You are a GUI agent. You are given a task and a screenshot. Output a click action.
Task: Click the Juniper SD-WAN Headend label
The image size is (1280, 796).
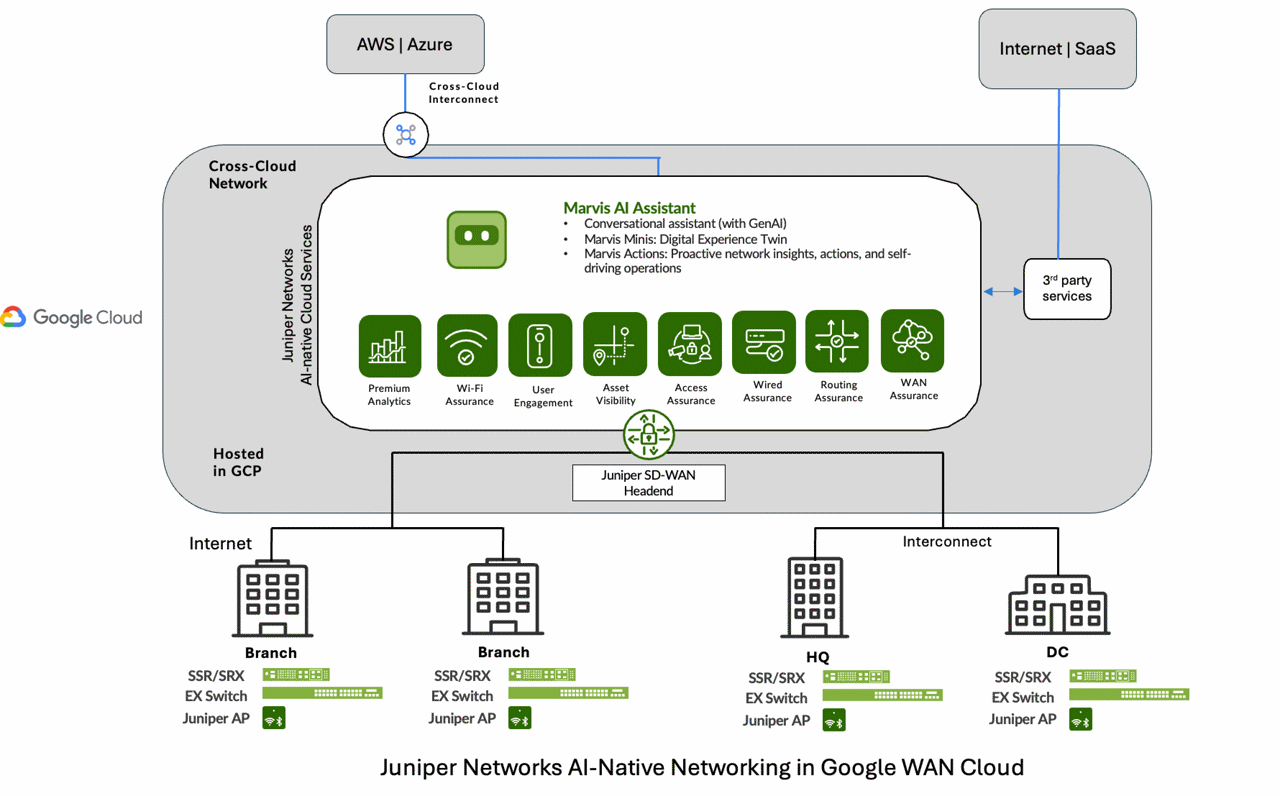click(648, 483)
